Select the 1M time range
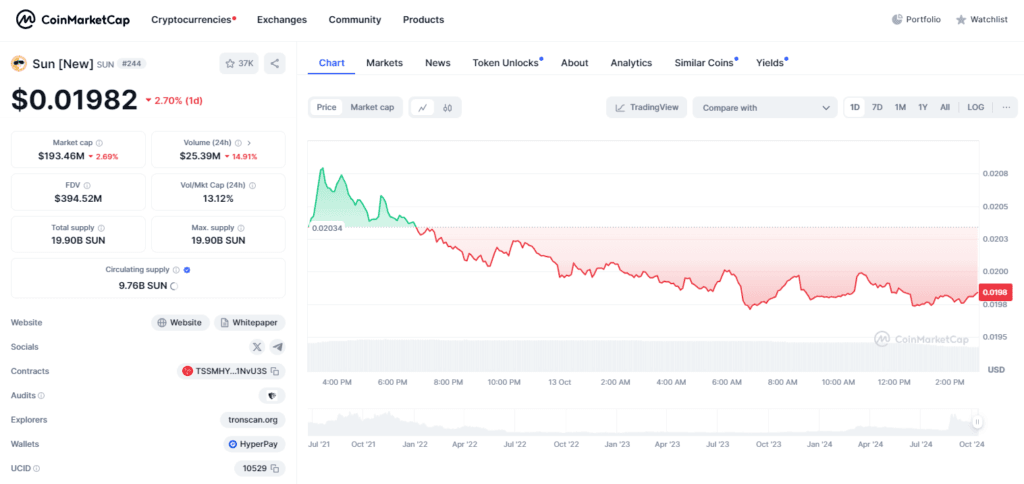 click(900, 107)
